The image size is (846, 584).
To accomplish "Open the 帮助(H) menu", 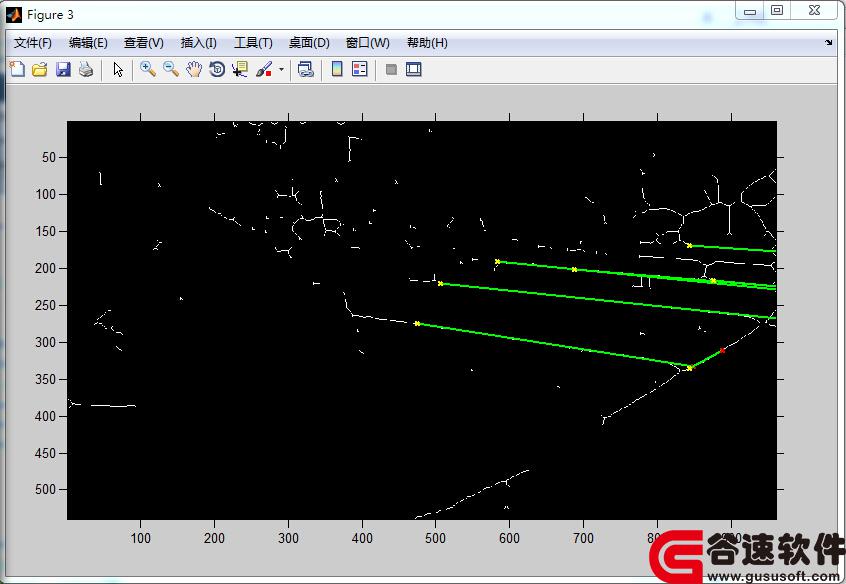I will pos(427,43).
